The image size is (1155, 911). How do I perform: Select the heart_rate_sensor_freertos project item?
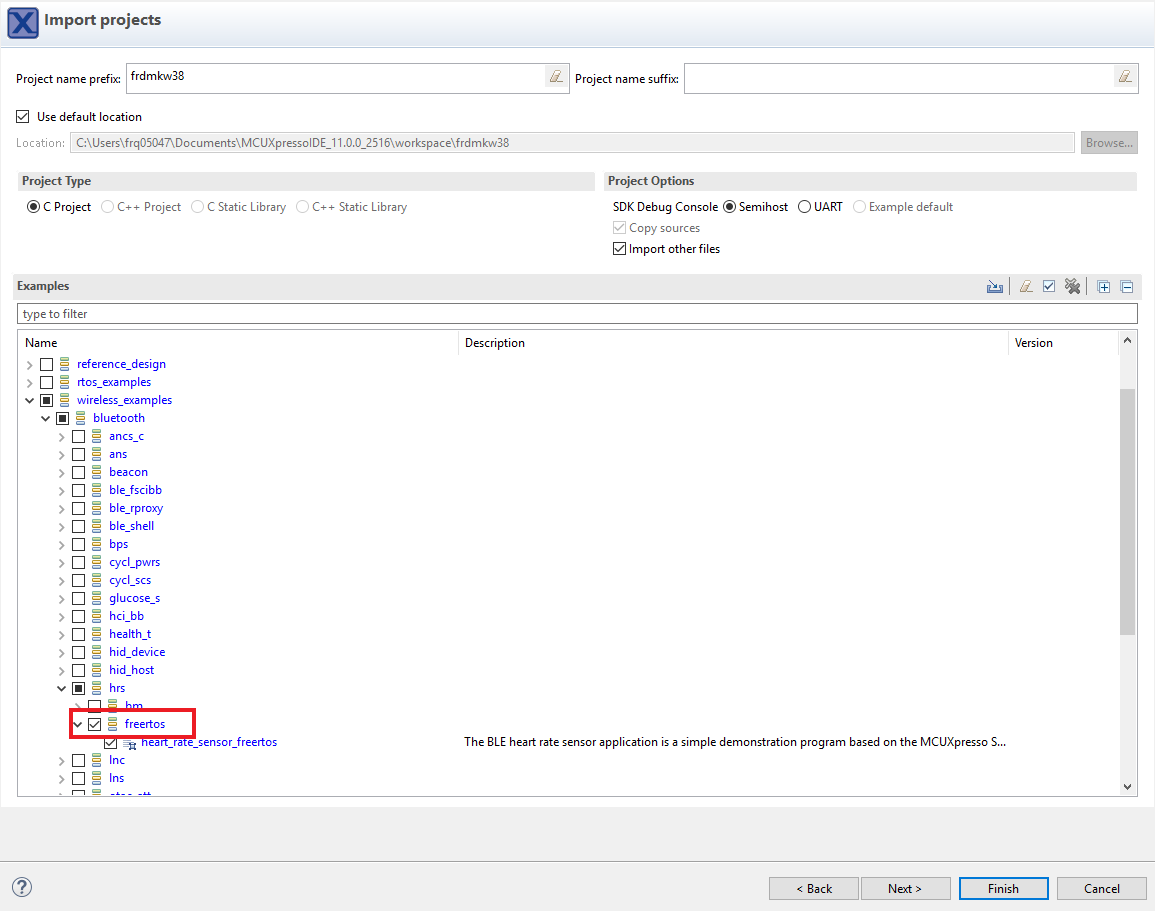[208, 742]
